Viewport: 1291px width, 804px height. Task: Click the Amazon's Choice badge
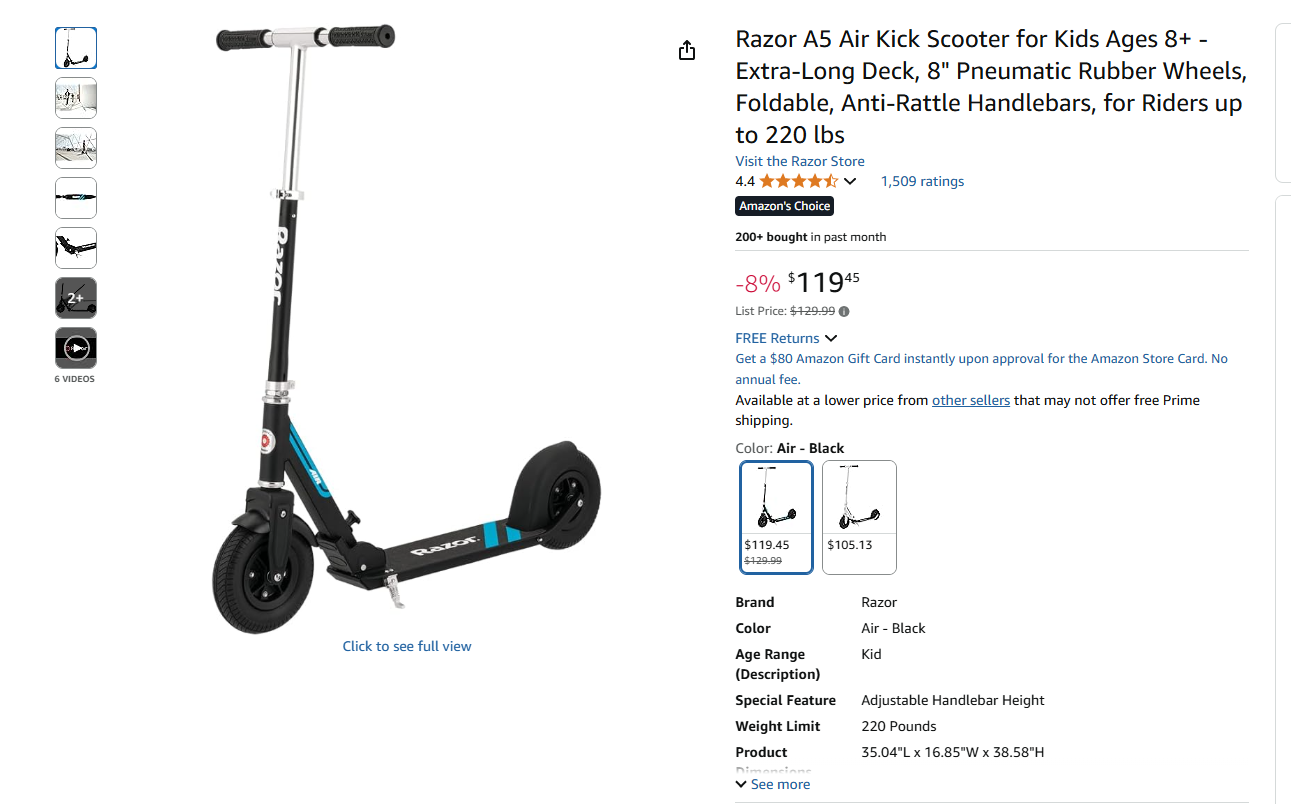[x=785, y=206]
